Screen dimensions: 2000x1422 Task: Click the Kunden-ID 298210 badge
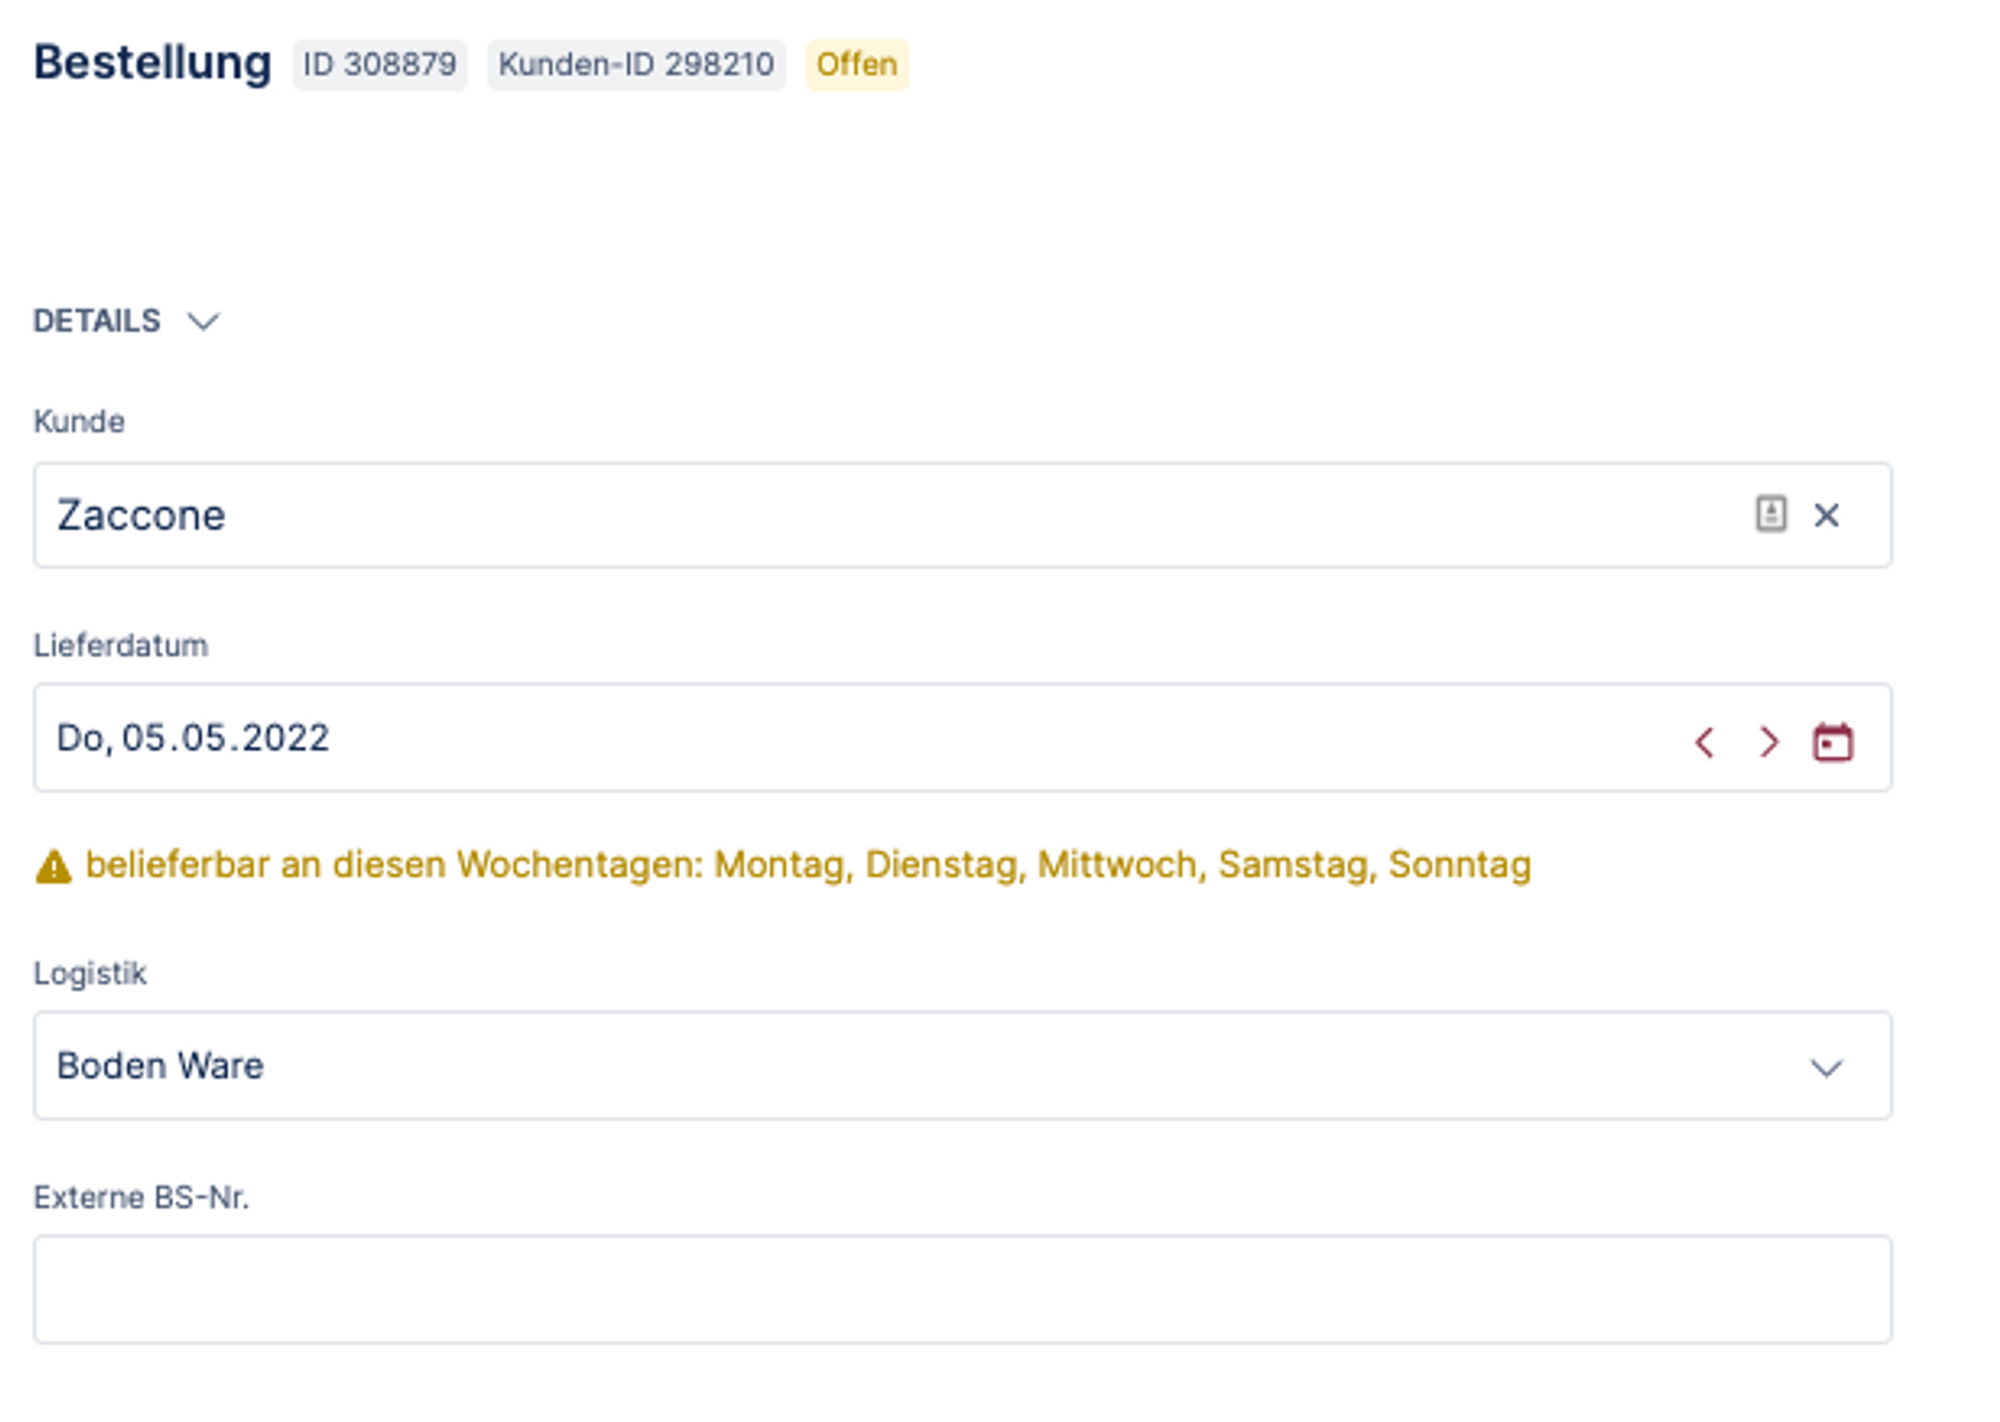click(636, 65)
